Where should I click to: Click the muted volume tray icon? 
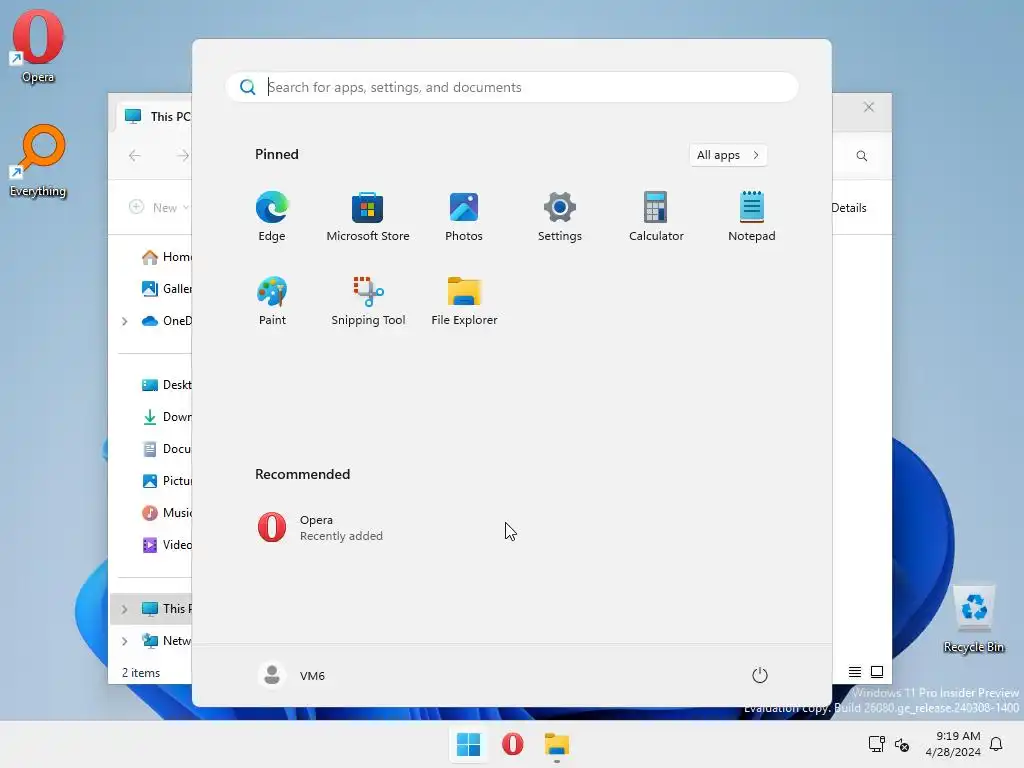tap(902, 744)
